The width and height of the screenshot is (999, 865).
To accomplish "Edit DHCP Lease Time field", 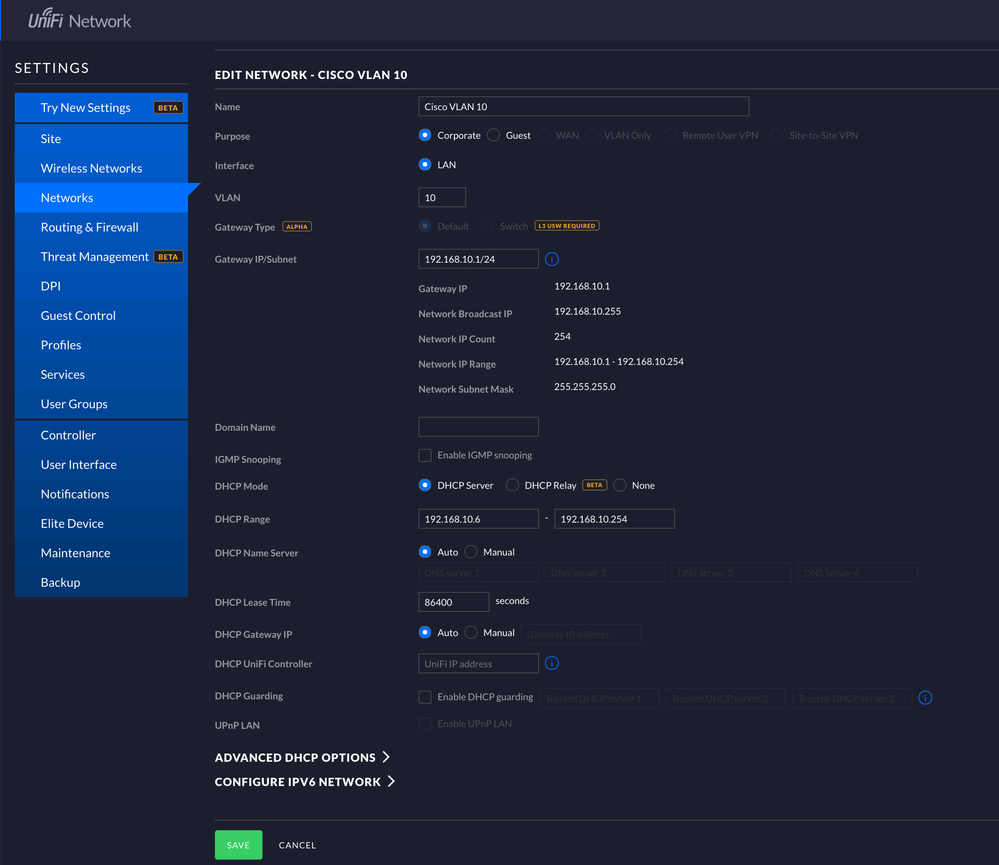I will pos(454,602).
